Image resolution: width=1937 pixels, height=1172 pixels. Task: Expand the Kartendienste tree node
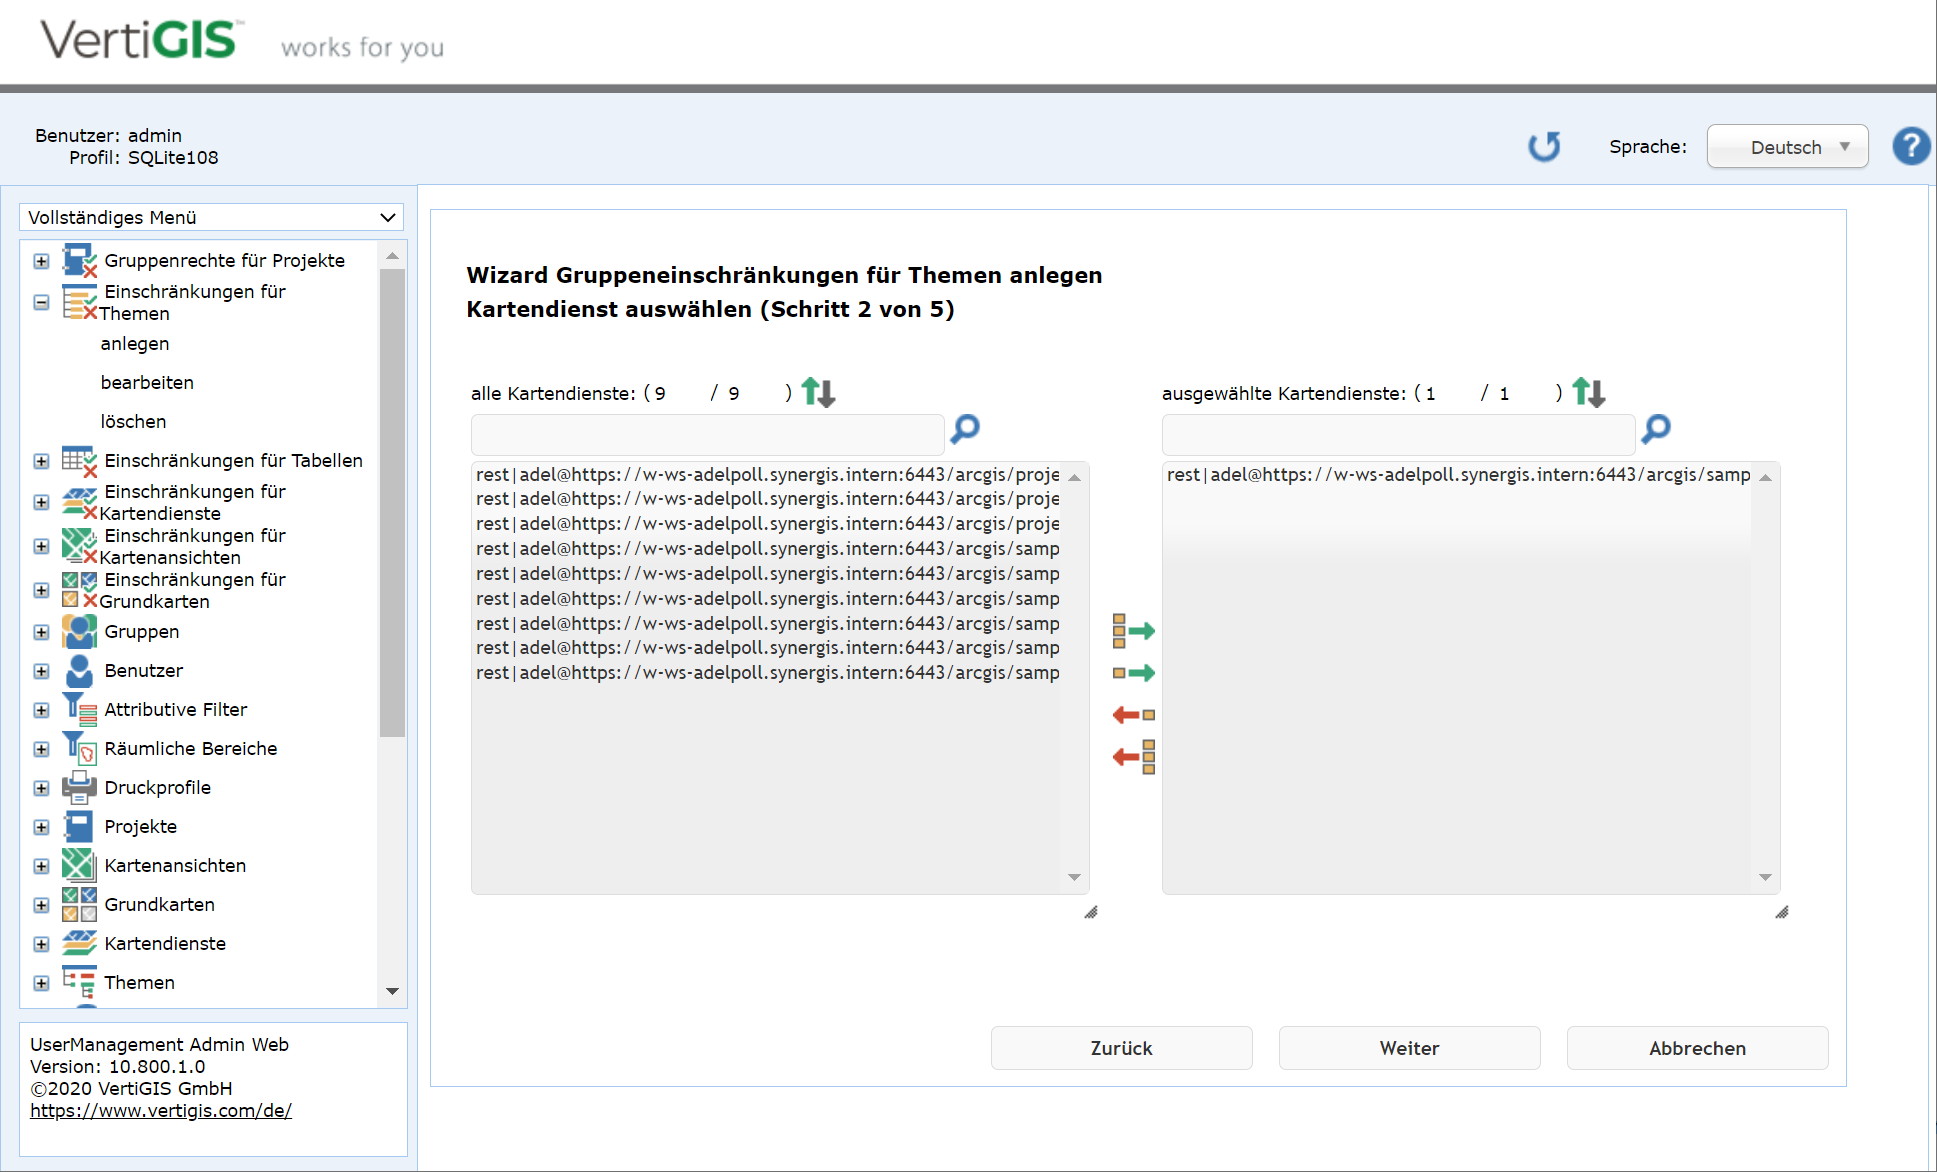(41, 944)
